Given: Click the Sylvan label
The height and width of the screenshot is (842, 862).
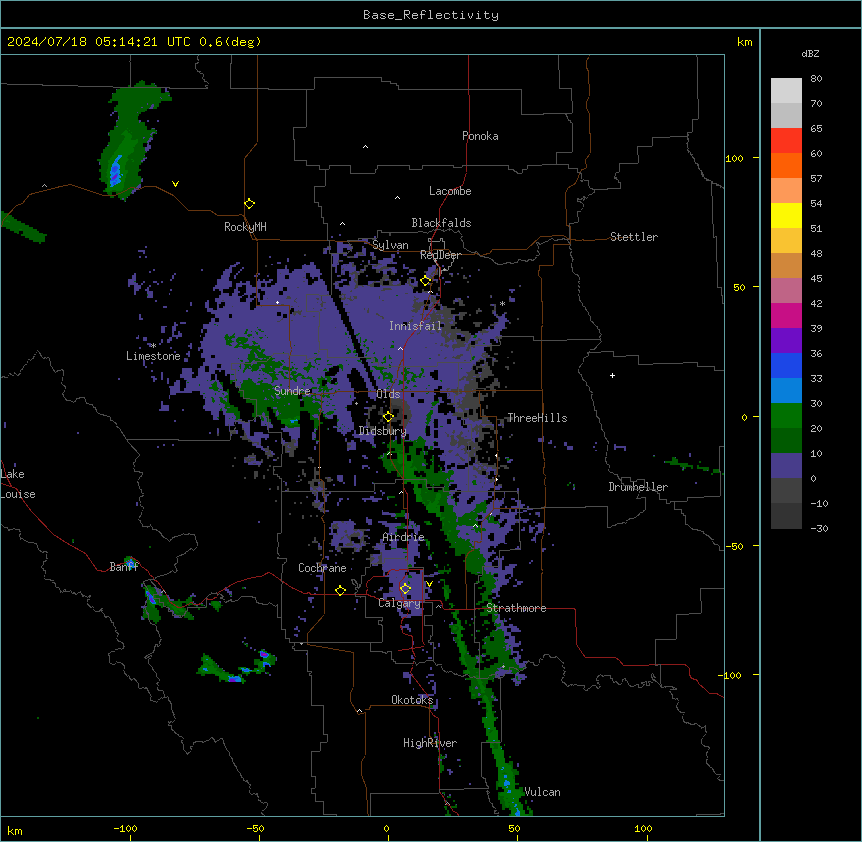Looking at the screenshot, I should pos(390,245).
